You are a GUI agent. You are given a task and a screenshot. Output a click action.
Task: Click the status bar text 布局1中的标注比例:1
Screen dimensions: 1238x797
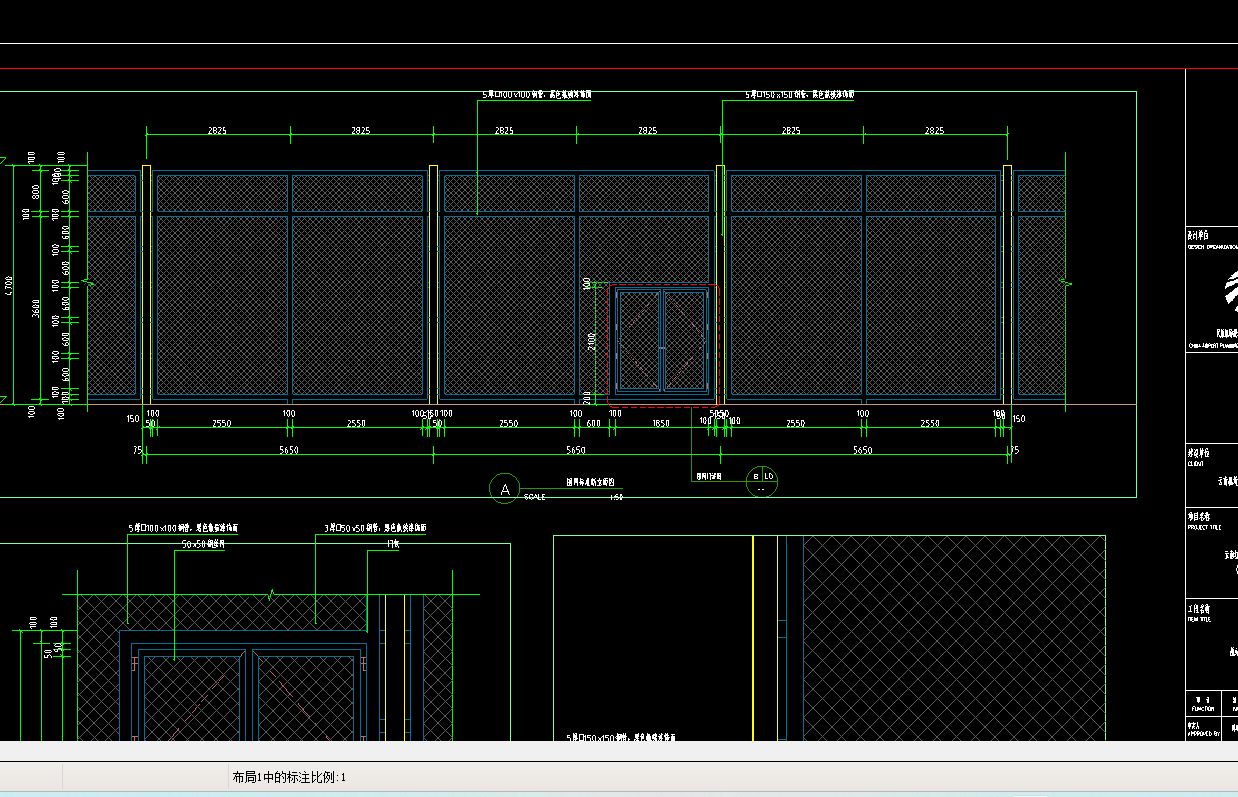289,777
